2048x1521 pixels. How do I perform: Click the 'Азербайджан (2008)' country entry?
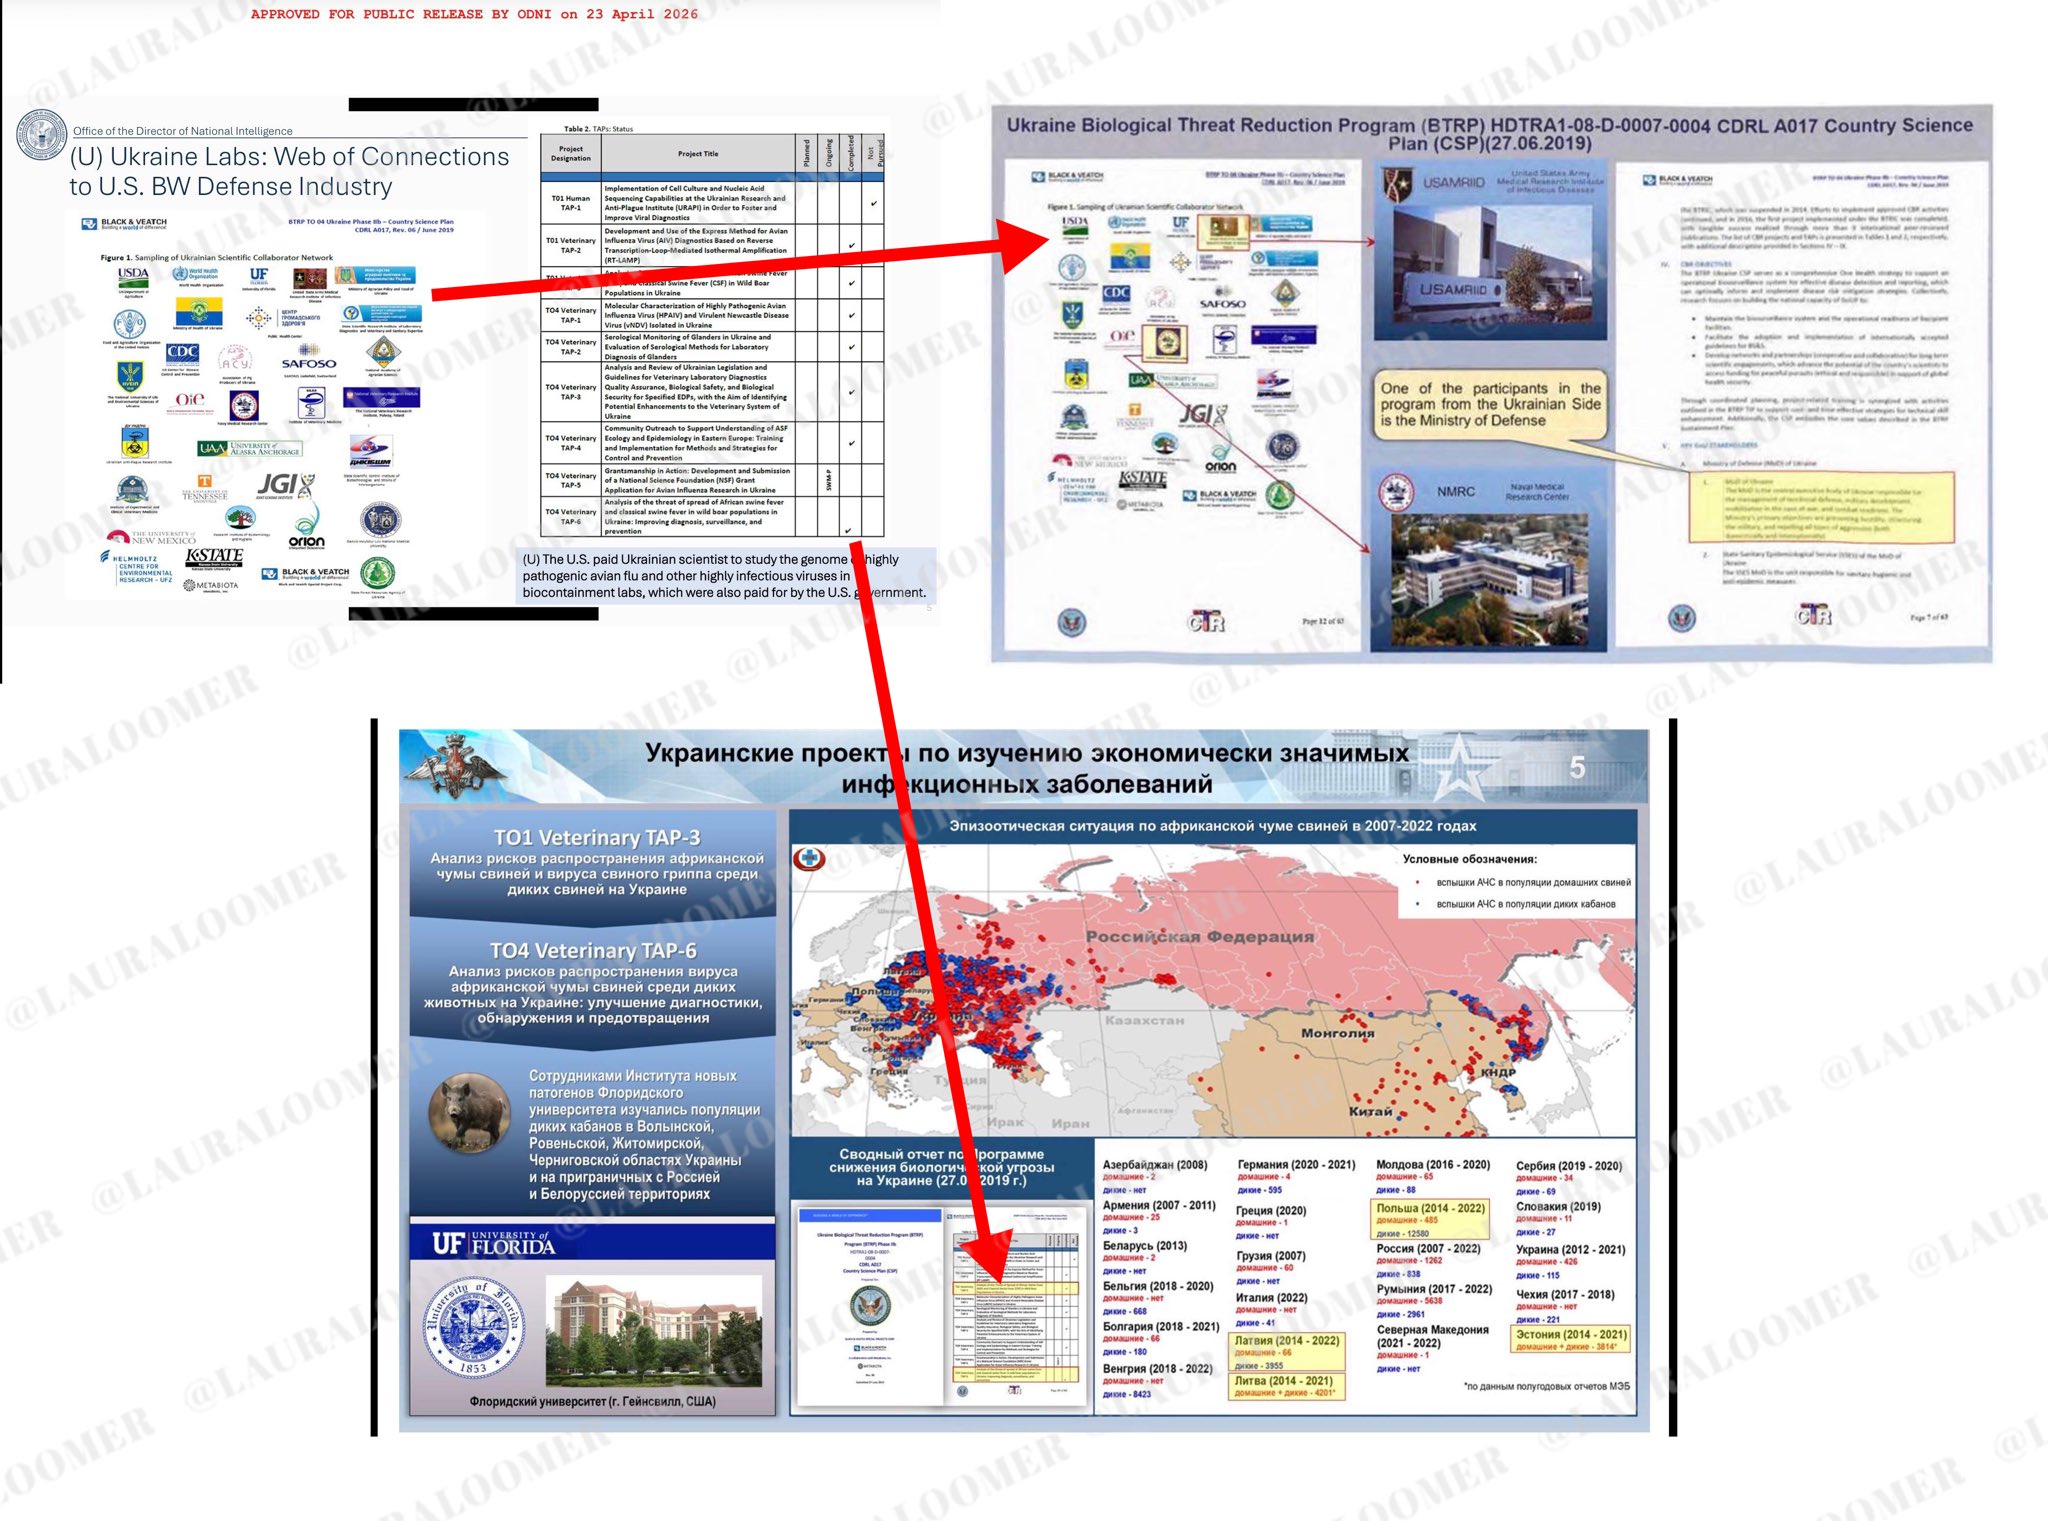click(1155, 1165)
